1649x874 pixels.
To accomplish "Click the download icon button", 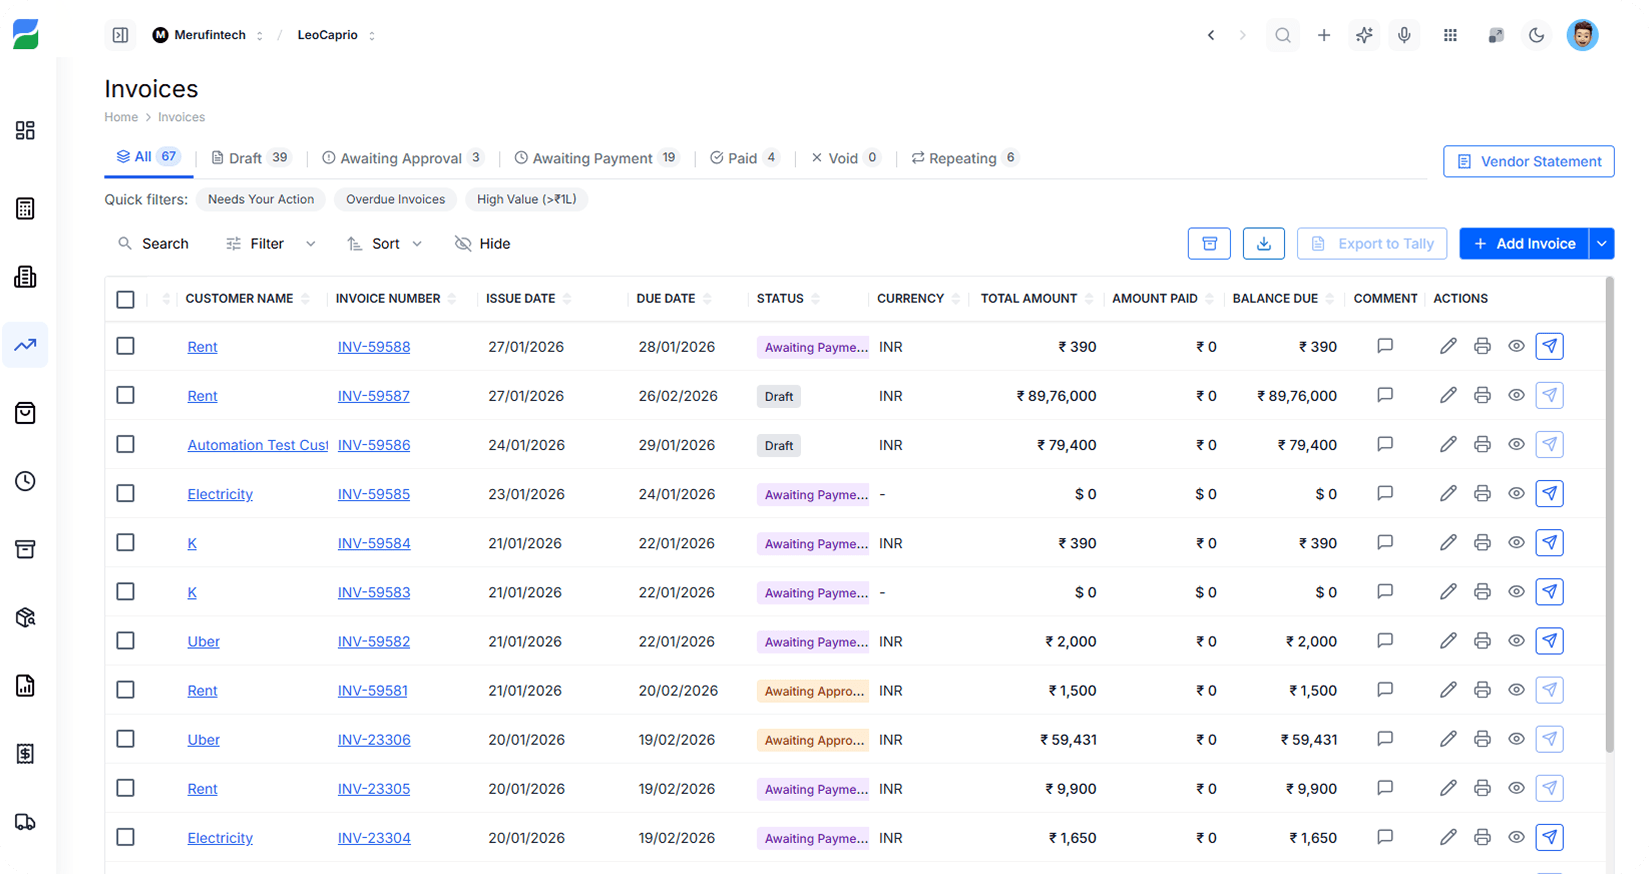I will (1264, 244).
